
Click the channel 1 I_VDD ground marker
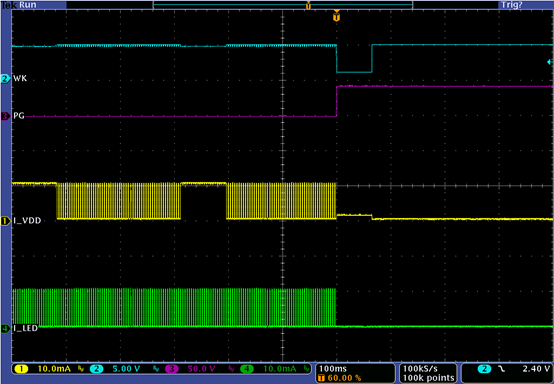(x=6, y=221)
